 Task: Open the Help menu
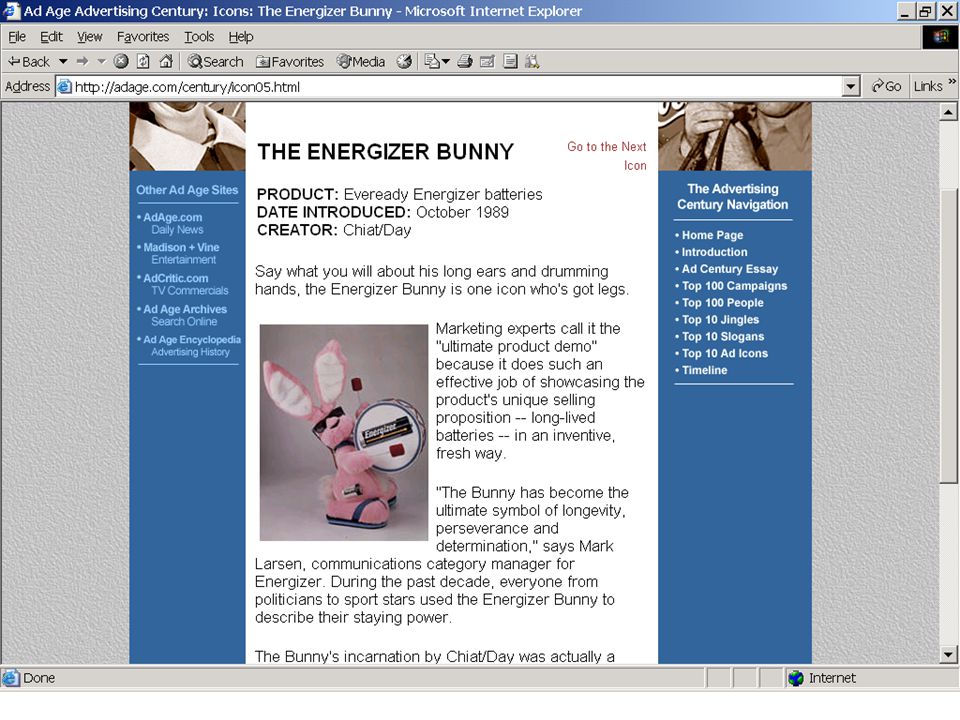point(241,37)
